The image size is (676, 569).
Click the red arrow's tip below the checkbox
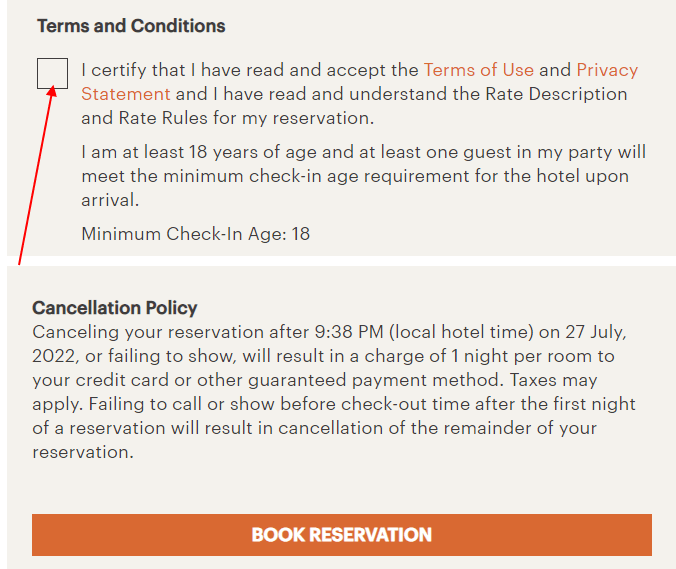(53, 88)
